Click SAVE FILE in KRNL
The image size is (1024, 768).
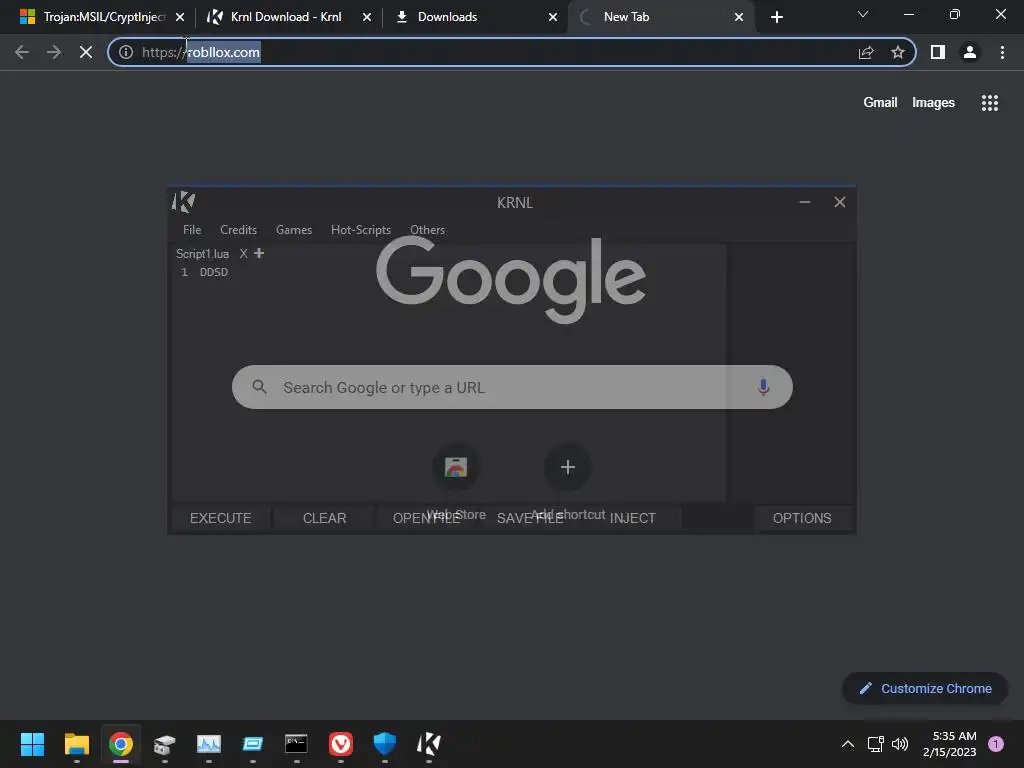click(x=530, y=518)
